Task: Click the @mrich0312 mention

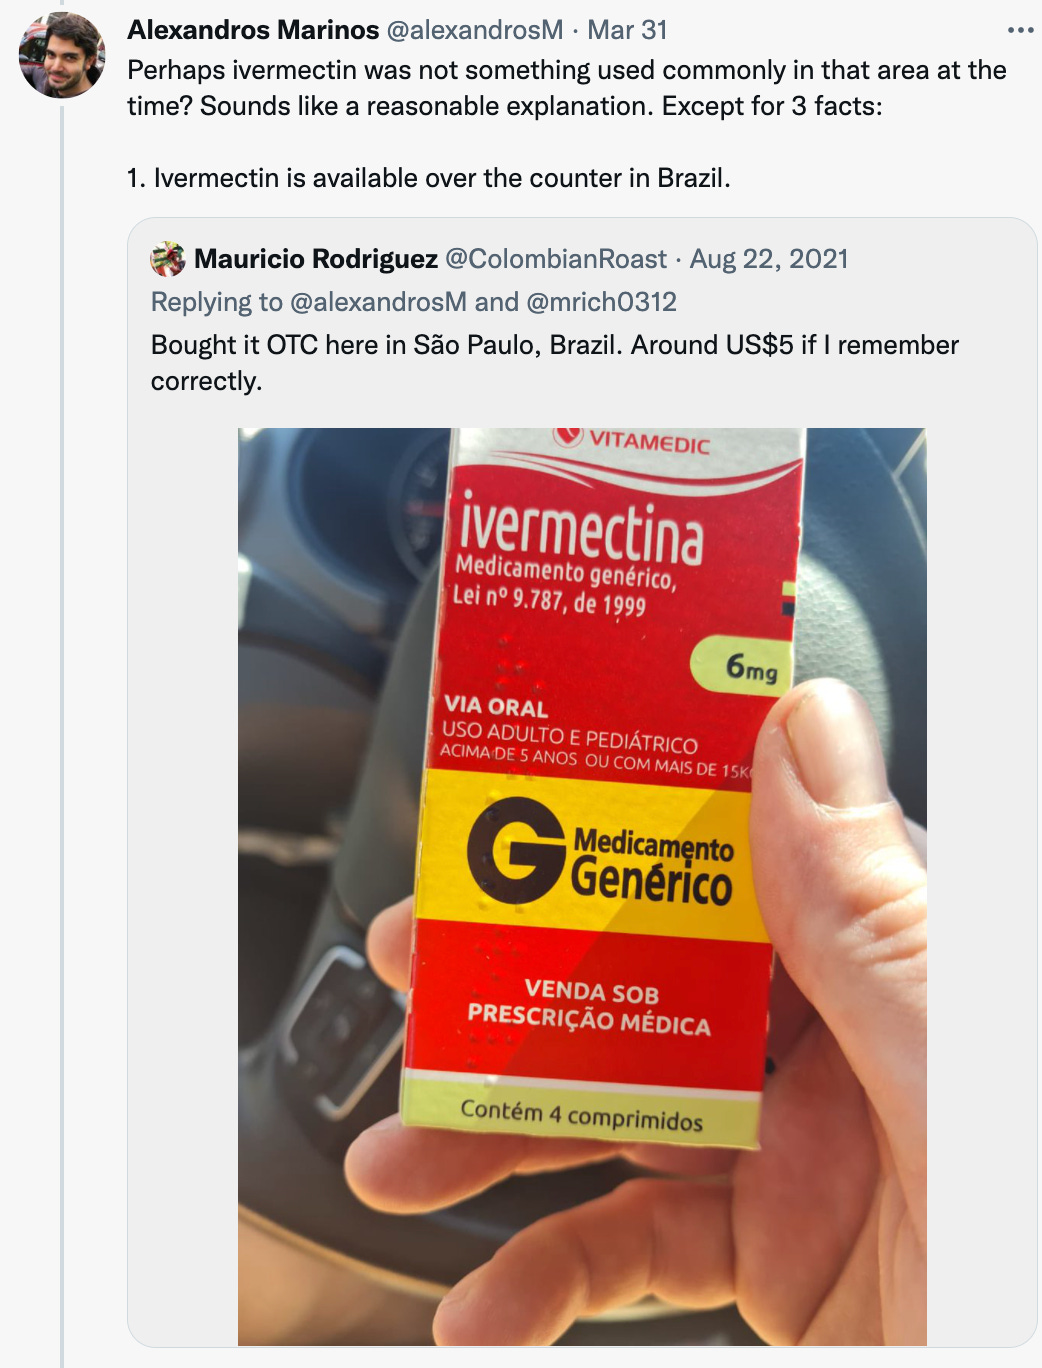Action: pos(601,302)
